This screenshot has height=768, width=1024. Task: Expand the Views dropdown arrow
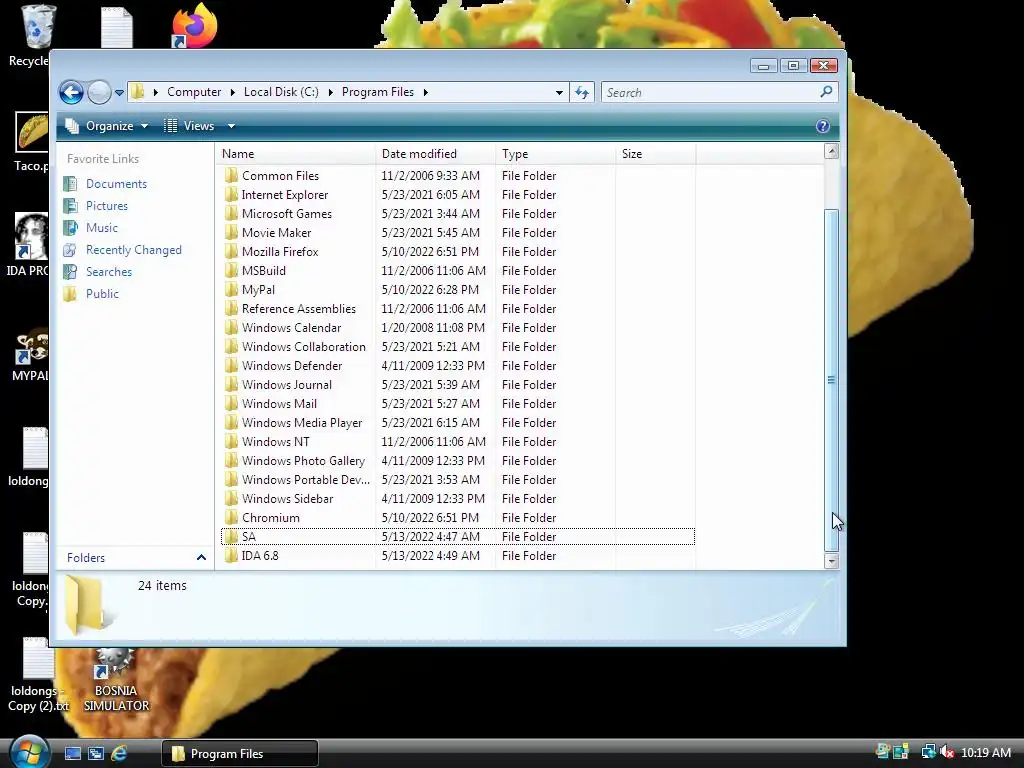[231, 126]
